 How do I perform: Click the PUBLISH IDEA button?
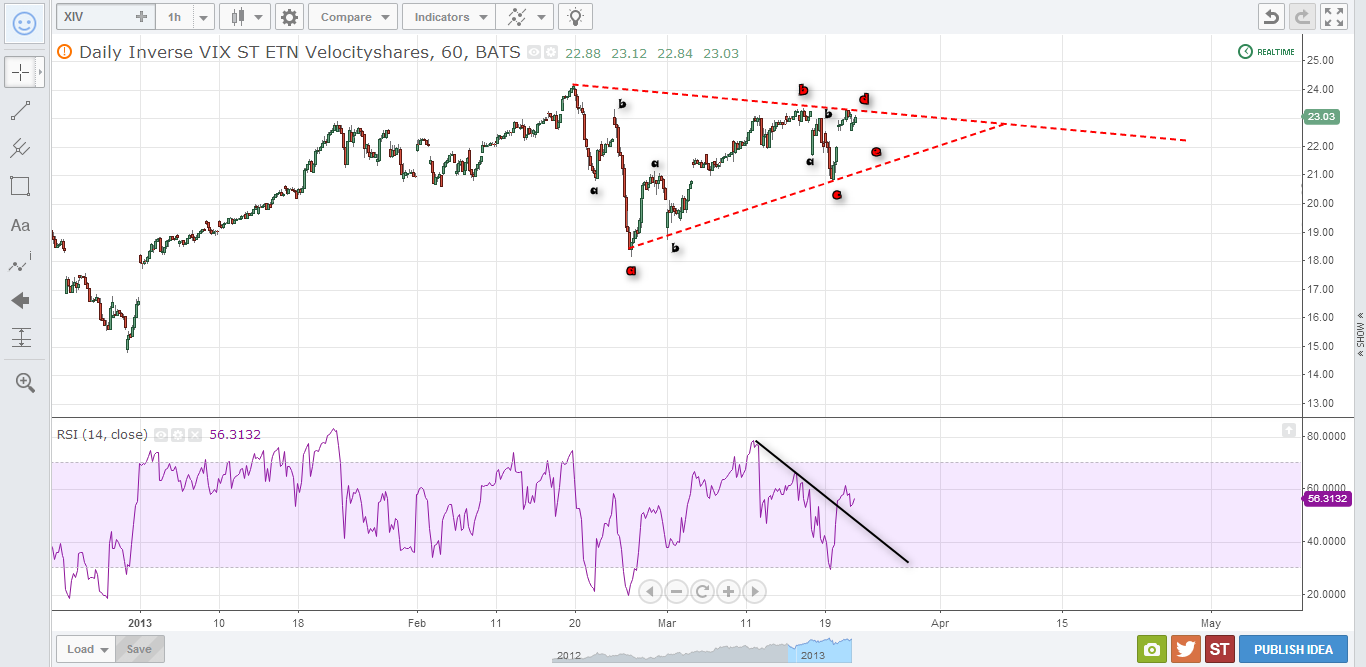[1293, 649]
